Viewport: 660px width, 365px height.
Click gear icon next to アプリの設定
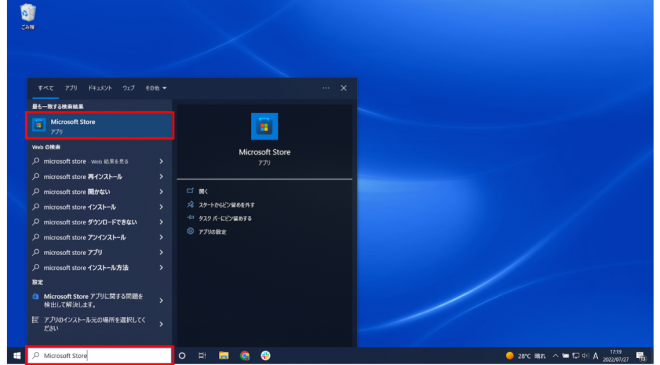point(190,231)
